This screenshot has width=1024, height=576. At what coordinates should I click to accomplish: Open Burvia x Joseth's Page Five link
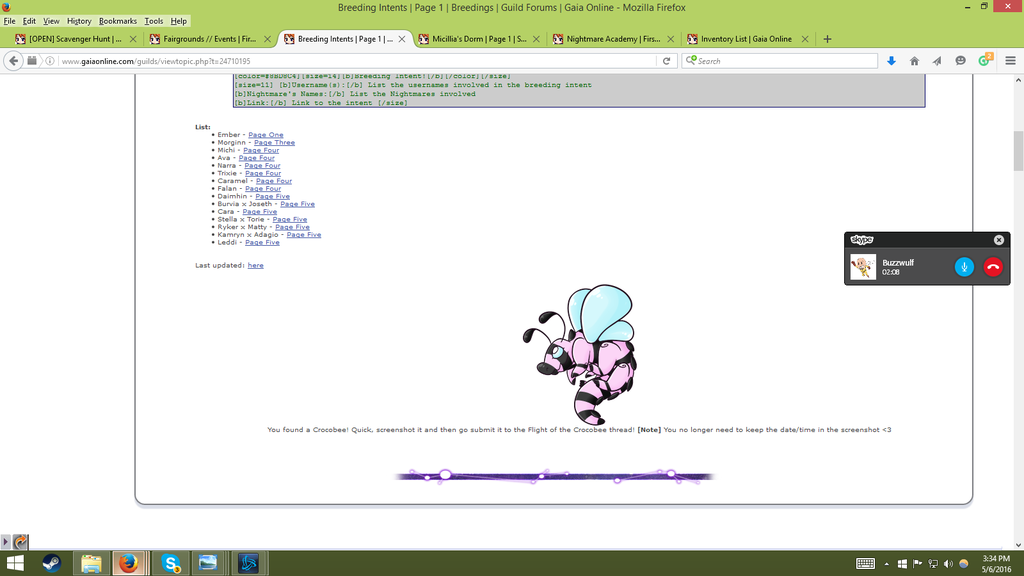tap(297, 204)
